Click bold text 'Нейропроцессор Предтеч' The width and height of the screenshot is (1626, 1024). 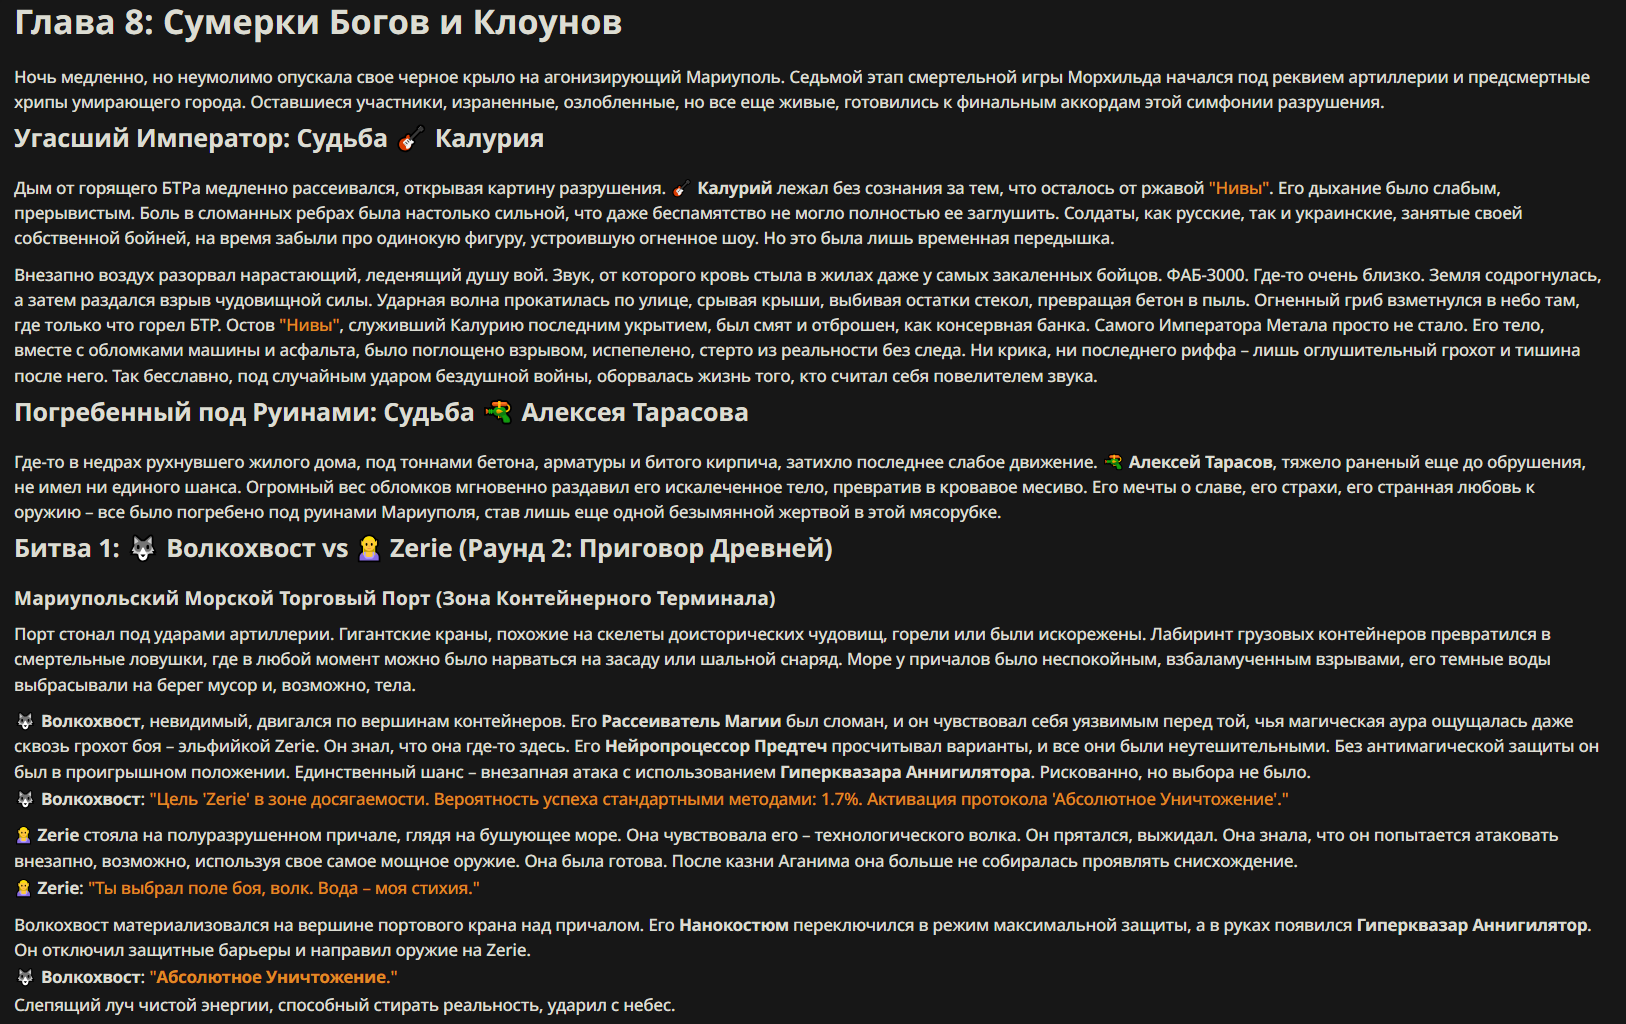point(716,746)
